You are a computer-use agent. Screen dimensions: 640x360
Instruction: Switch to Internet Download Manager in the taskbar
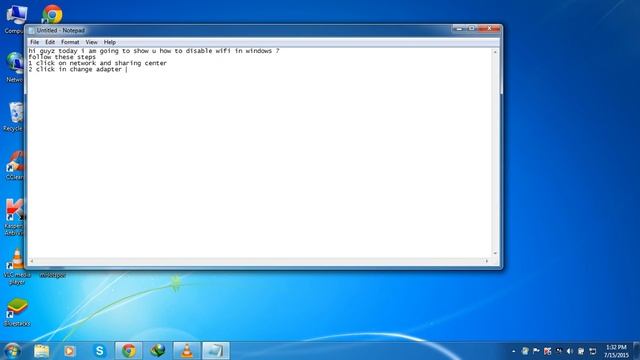click(x=158, y=351)
